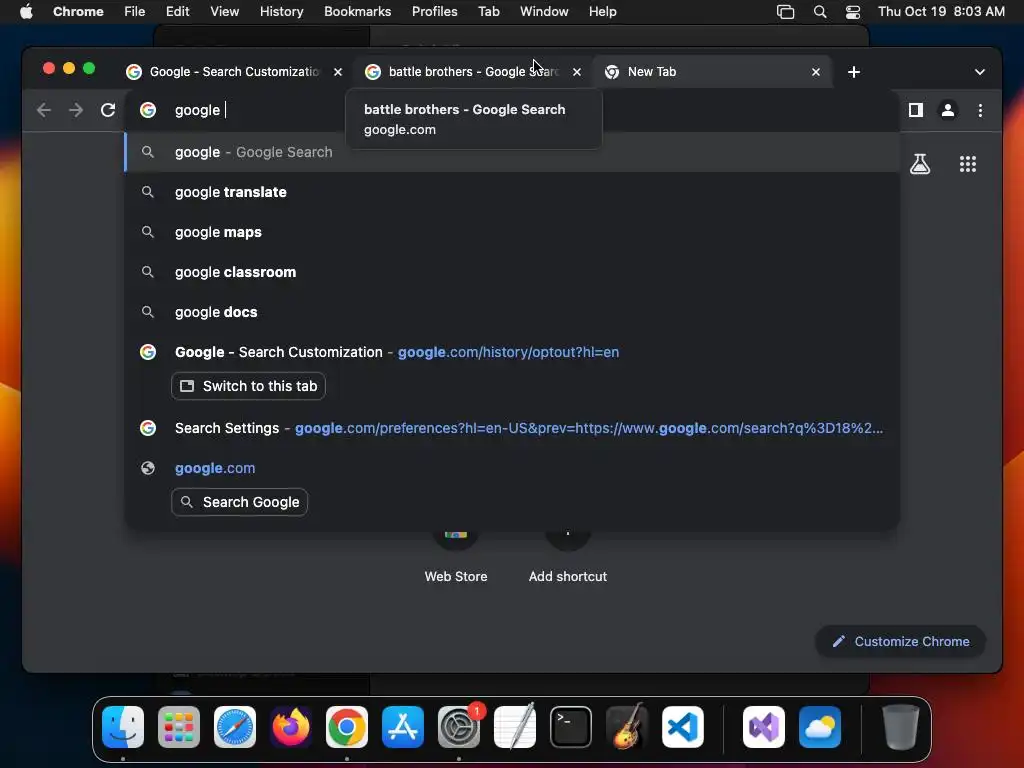Close the battle brothers tab

point(577,72)
